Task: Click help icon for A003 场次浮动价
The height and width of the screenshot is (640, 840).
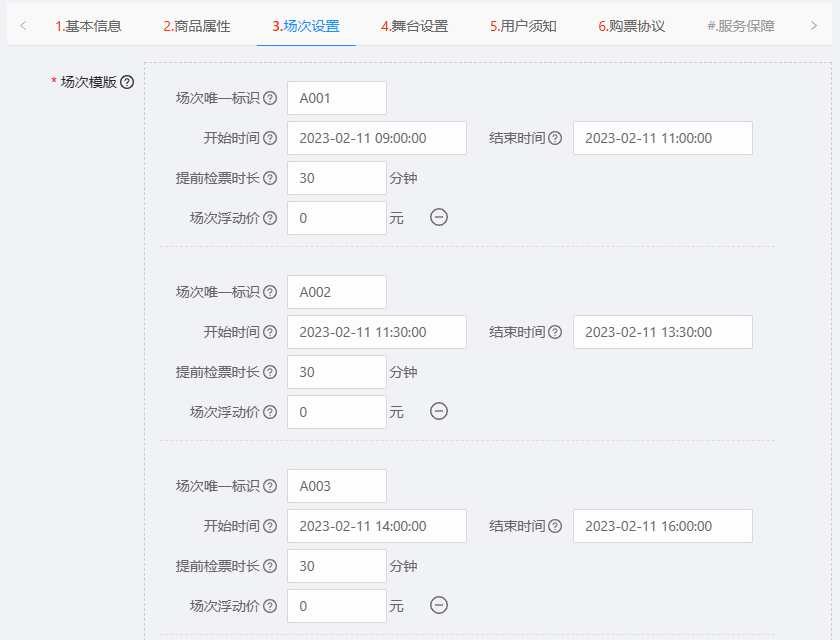Action: click(x=271, y=606)
